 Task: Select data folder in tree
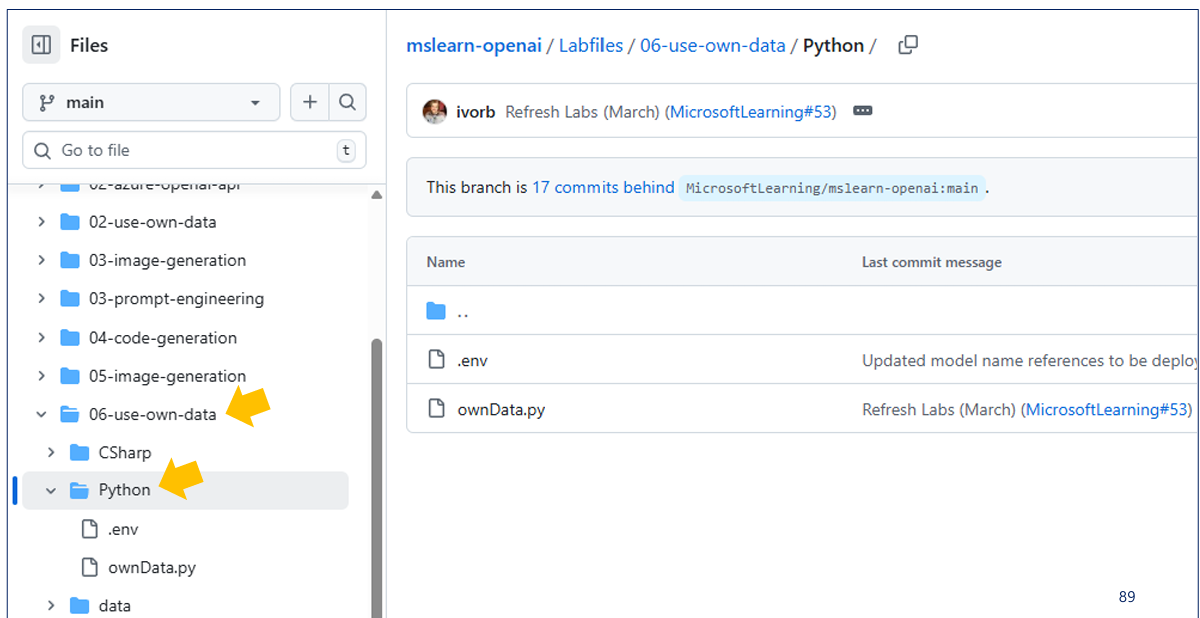pos(114,606)
